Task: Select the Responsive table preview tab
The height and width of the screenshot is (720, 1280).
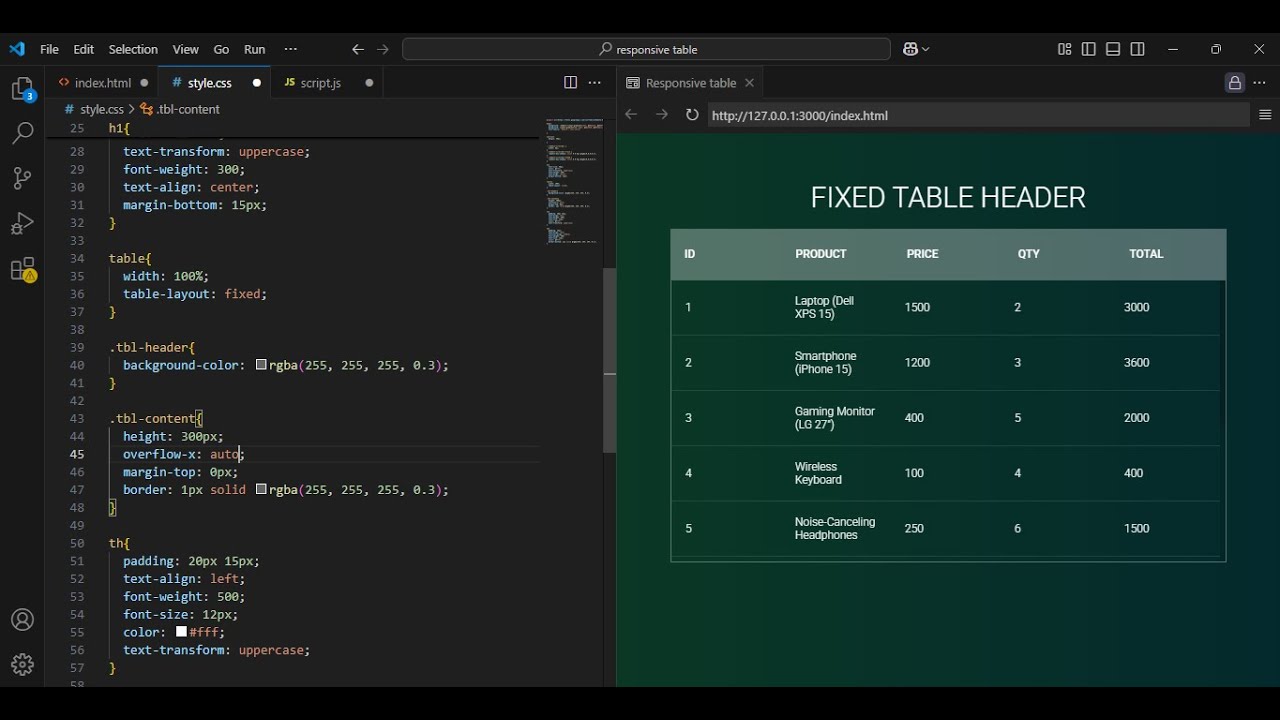Action: pos(690,83)
